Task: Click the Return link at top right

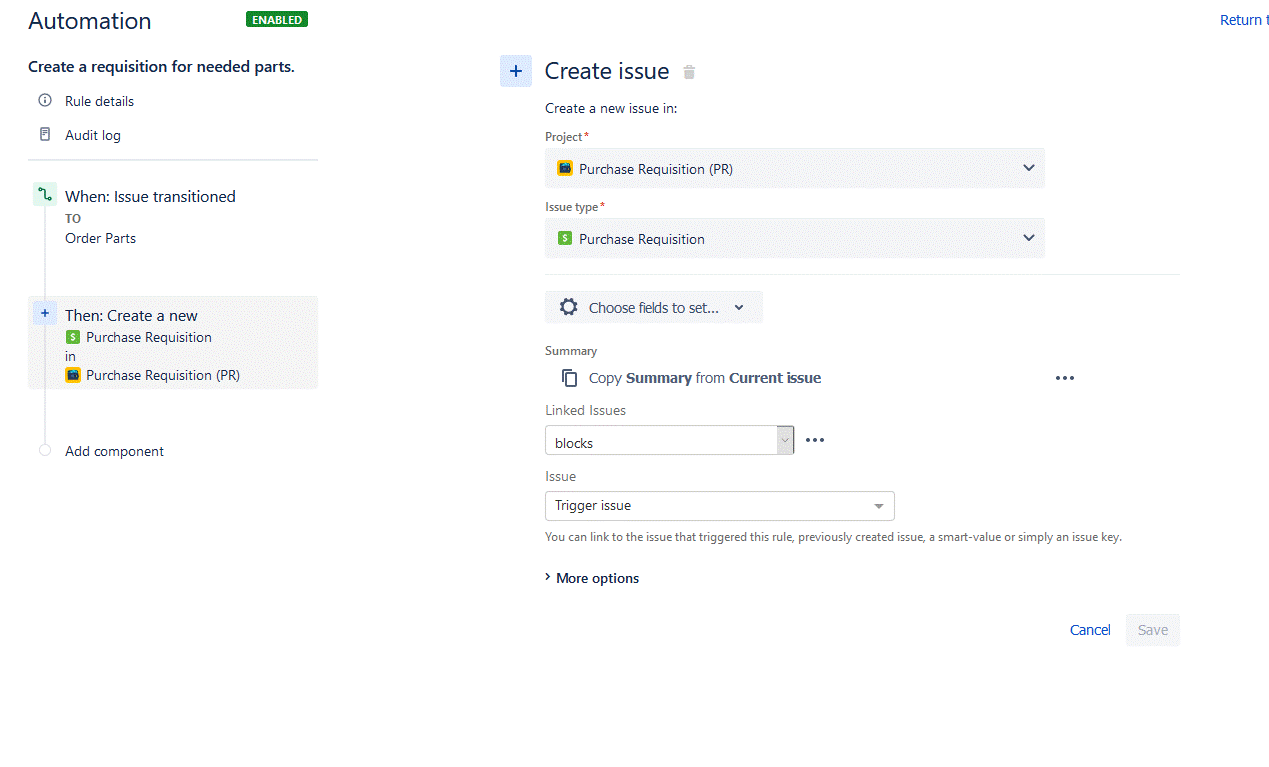Action: [x=1244, y=20]
